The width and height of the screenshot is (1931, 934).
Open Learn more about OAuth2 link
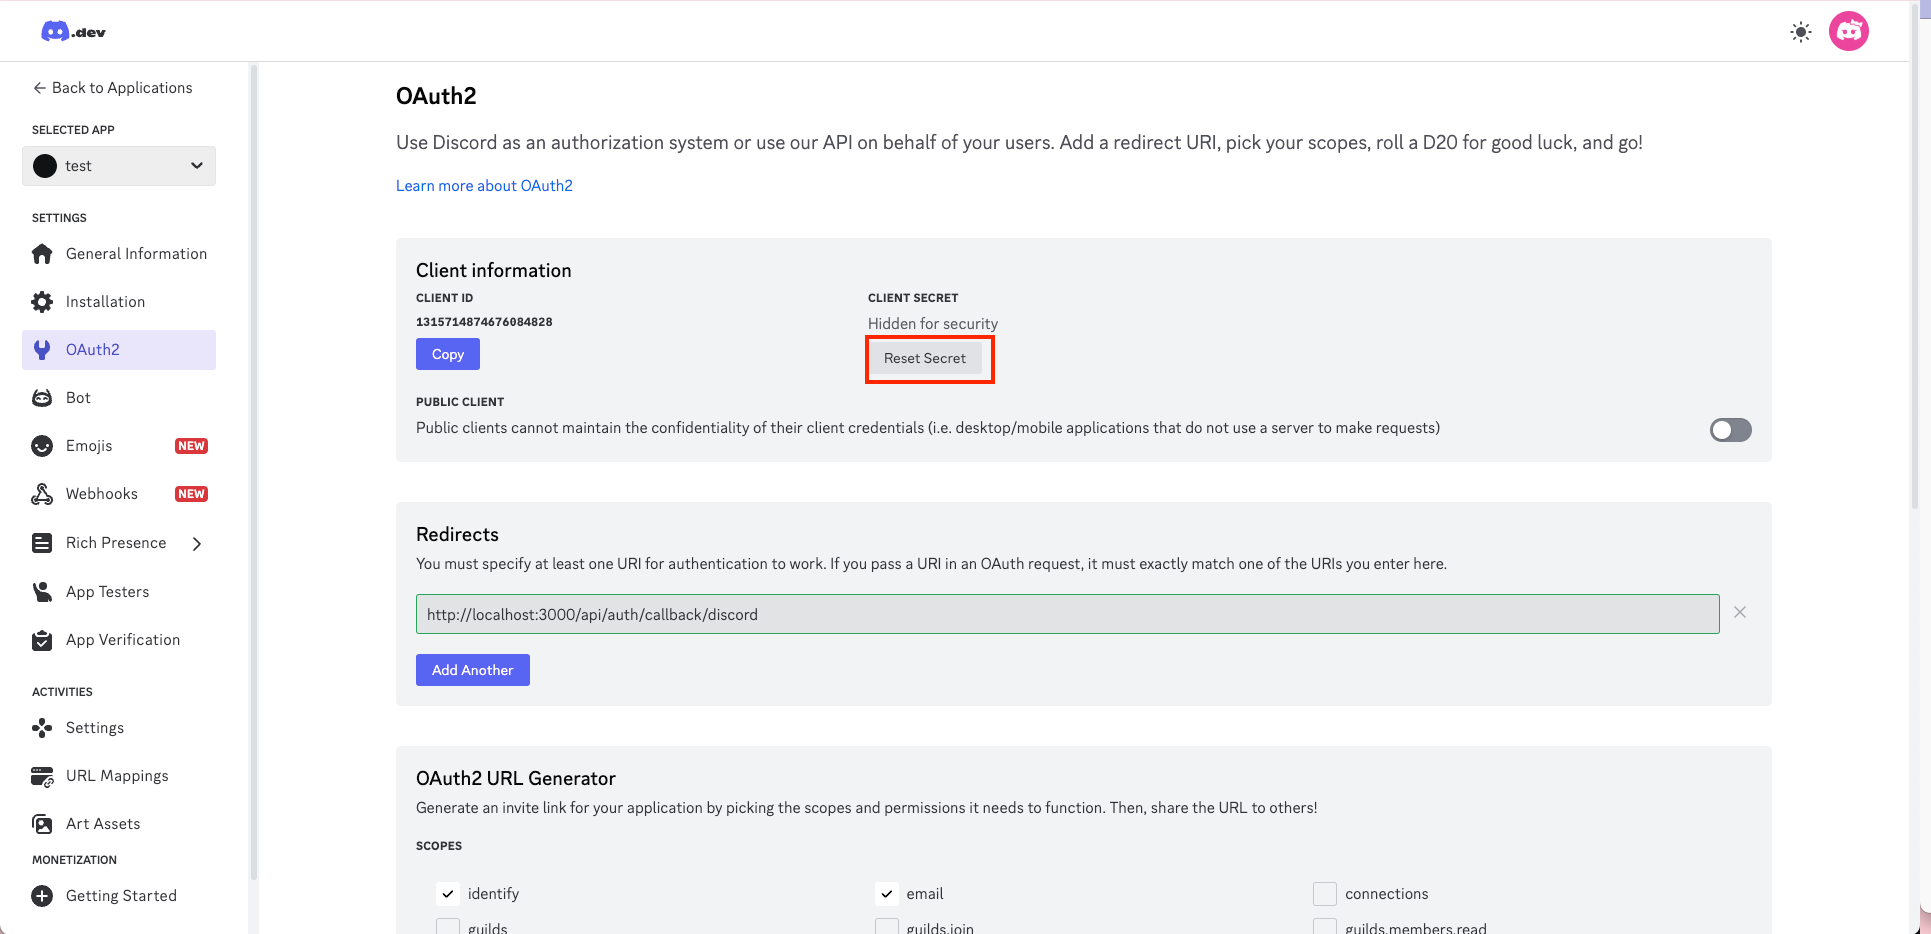coord(484,186)
